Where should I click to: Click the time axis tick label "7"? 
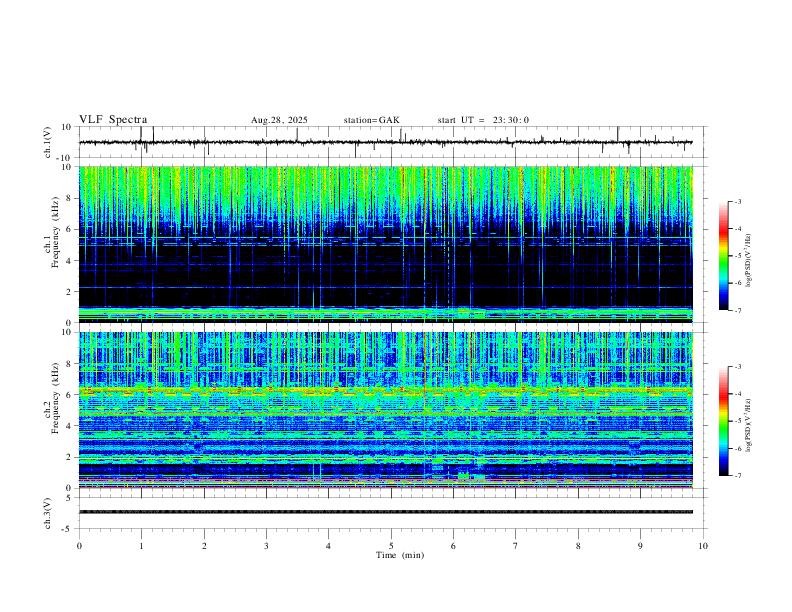[x=516, y=546]
